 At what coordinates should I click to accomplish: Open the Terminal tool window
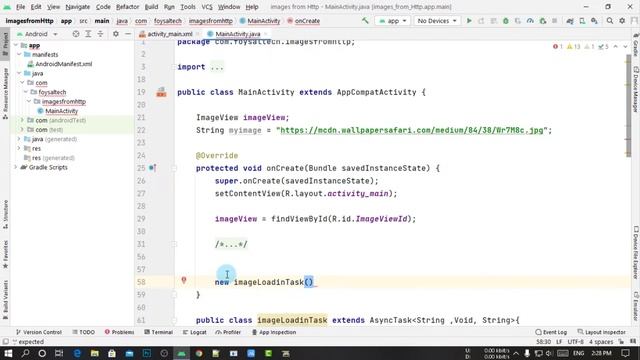coord(159,332)
